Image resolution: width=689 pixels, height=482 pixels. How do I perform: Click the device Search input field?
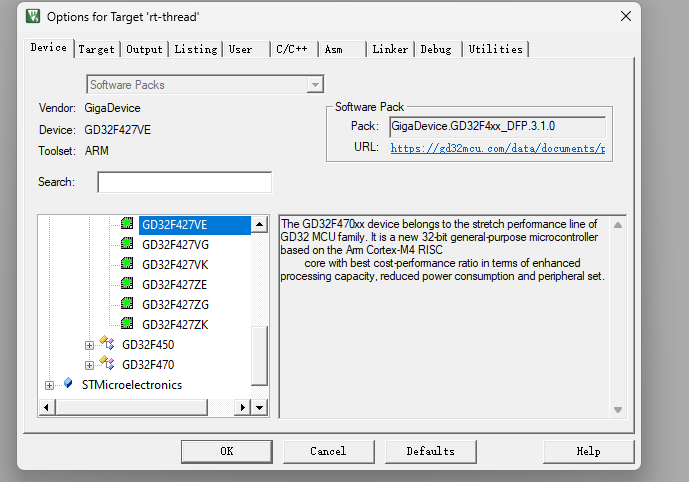[185, 182]
